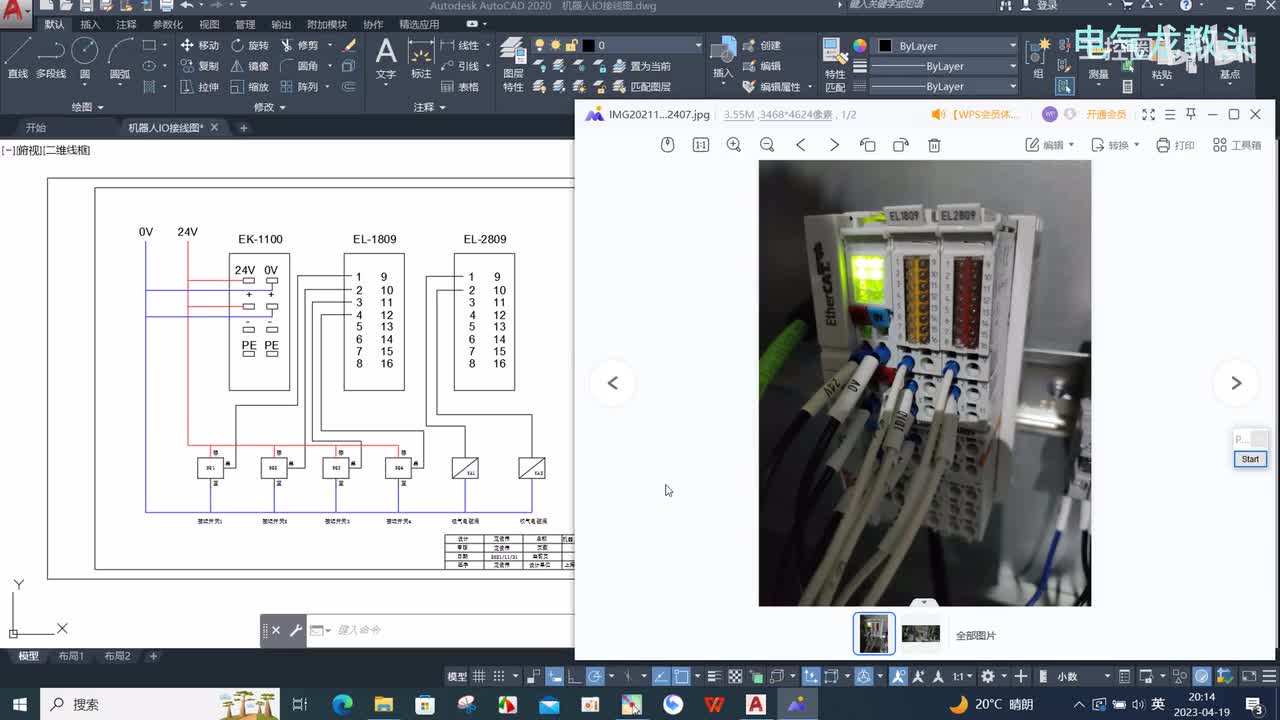Viewport: 1280px width, 720px height.
Task: Select the second image thumbnail
Action: [921, 633]
